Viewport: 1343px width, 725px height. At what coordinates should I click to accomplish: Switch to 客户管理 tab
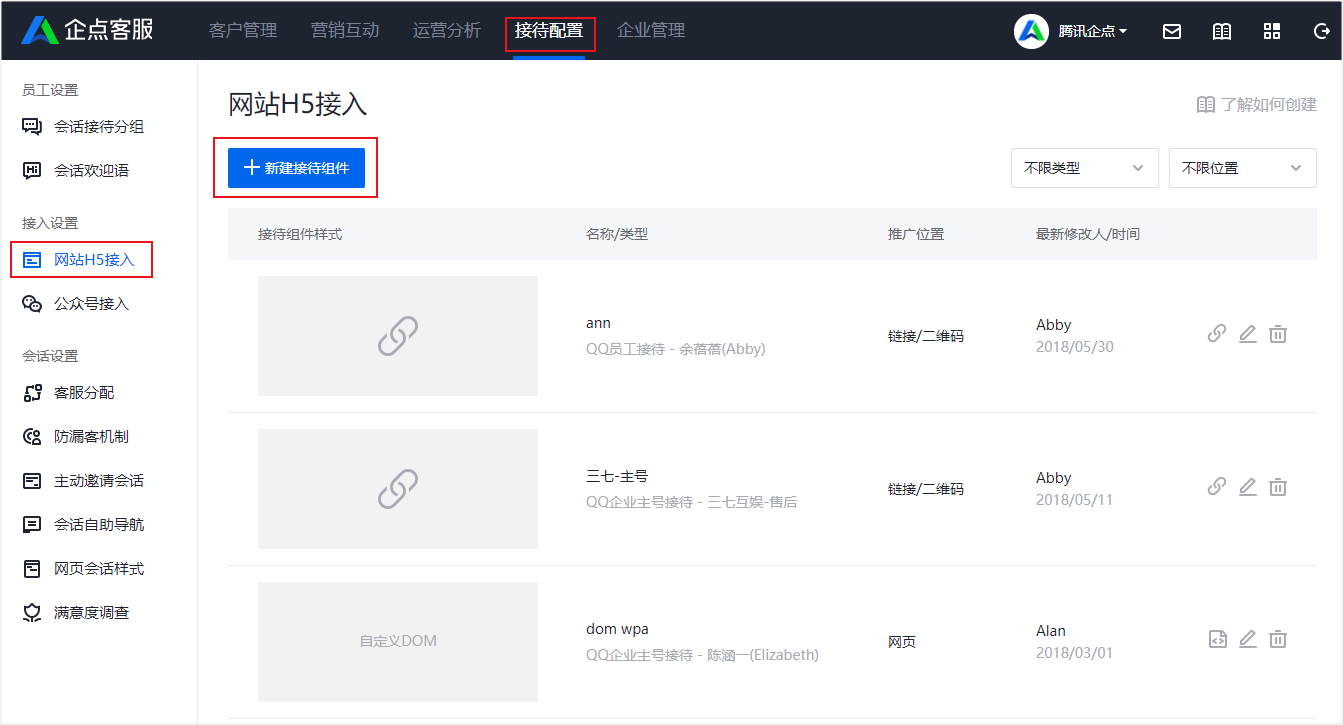click(x=243, y=30)
